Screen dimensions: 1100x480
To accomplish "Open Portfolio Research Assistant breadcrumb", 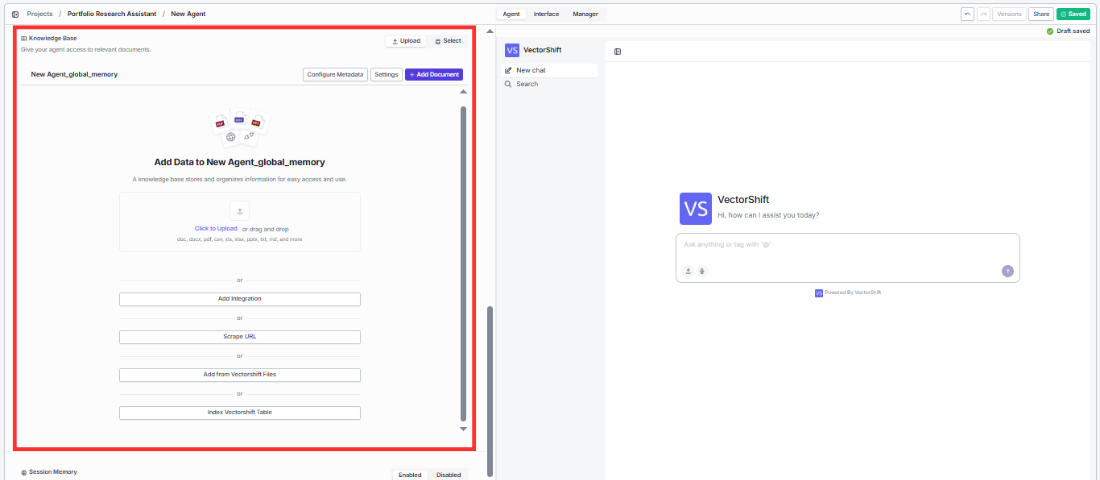I will [112, 14].
